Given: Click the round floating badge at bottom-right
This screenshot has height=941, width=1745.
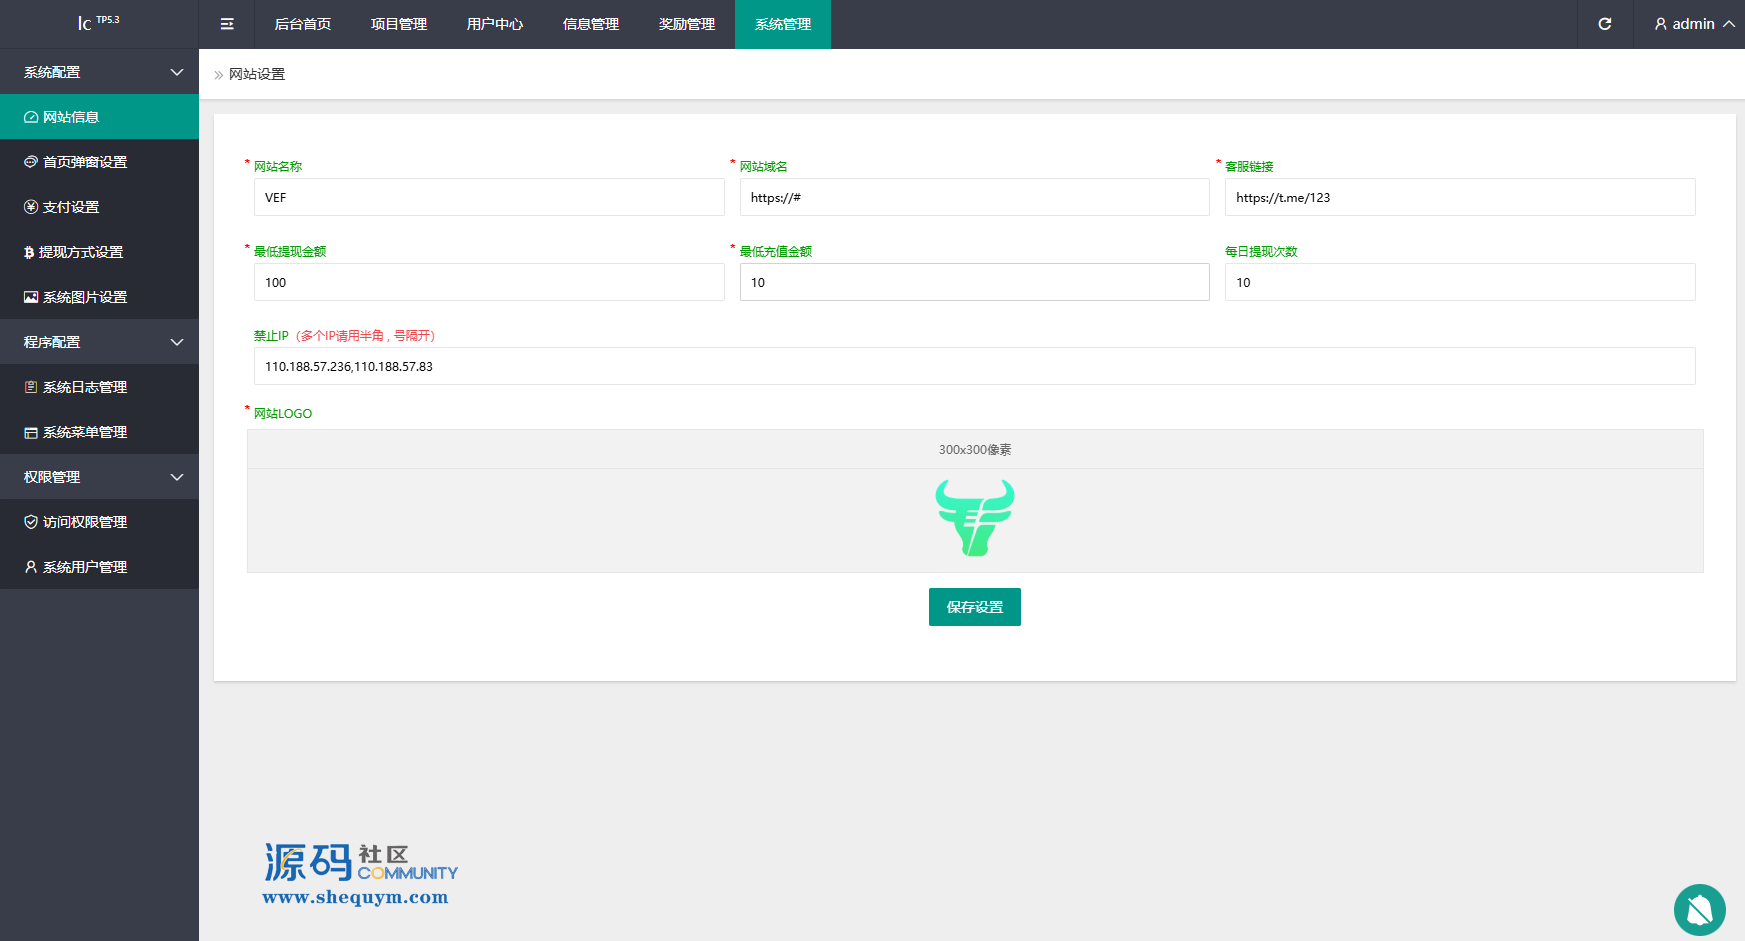Looking at the screenshot, I should (1699, 909).
